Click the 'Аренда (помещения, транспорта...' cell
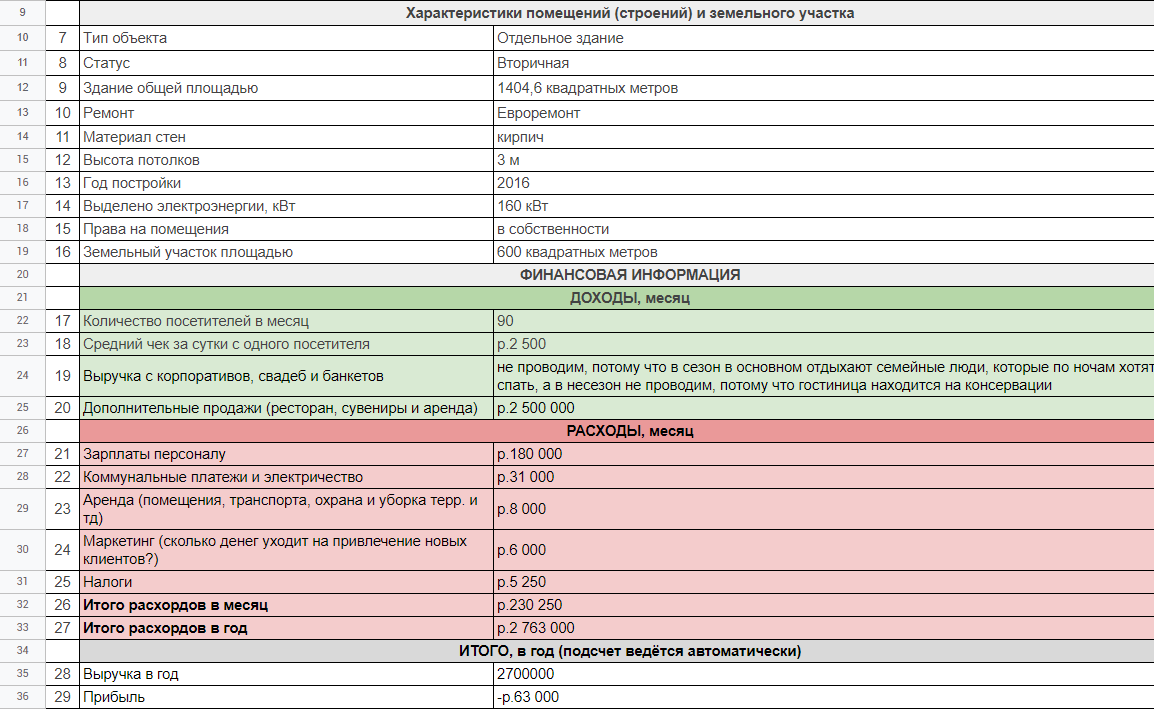The height and width of the screenshot is (709, 1154). coord(286,509)
